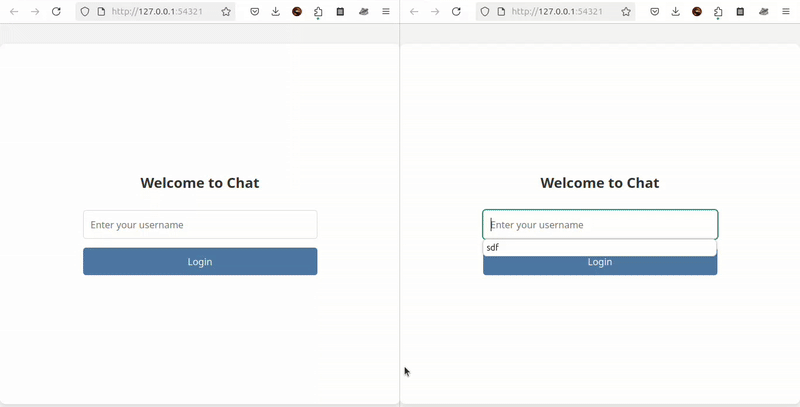800x407 pixels.
Task: Open Pocket in right browser toolbar
Action: point(654,11)
